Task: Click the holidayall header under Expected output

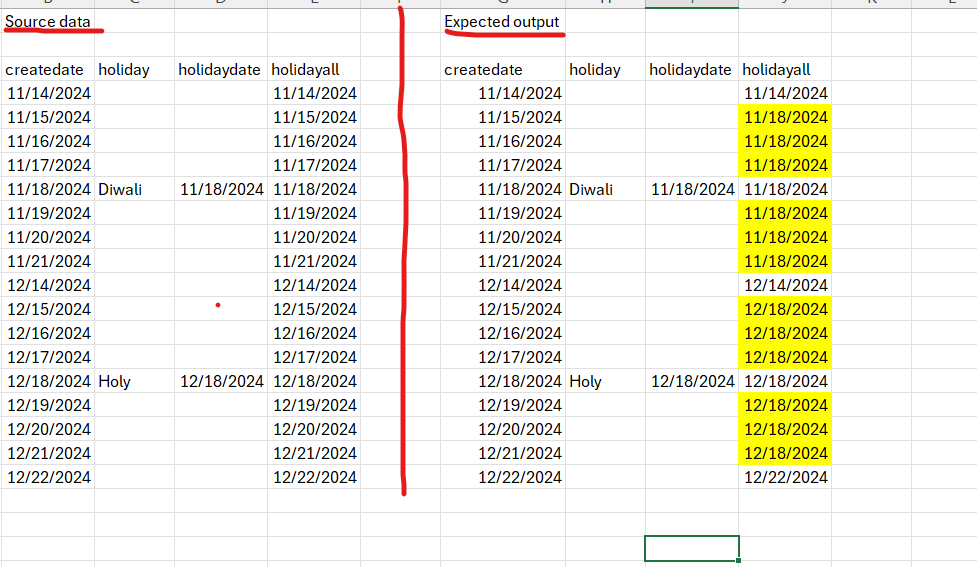Action: pos(785,69)
